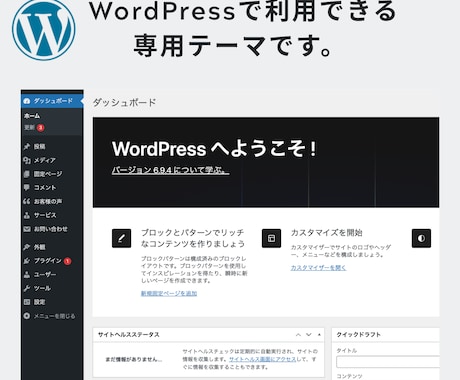
Task: Click the dashboard gauge icon in sidebar
Action: tap(27, 101)
